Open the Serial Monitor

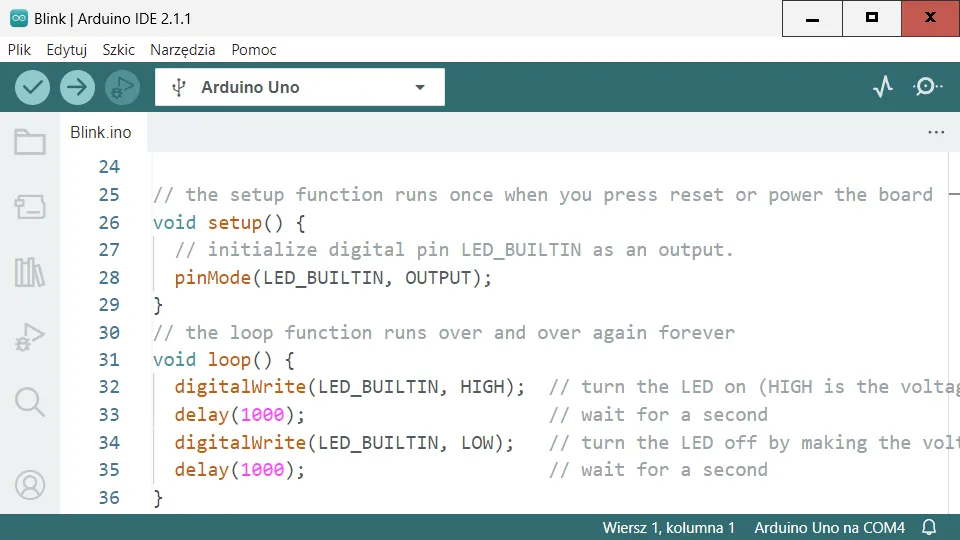[928, 87]
